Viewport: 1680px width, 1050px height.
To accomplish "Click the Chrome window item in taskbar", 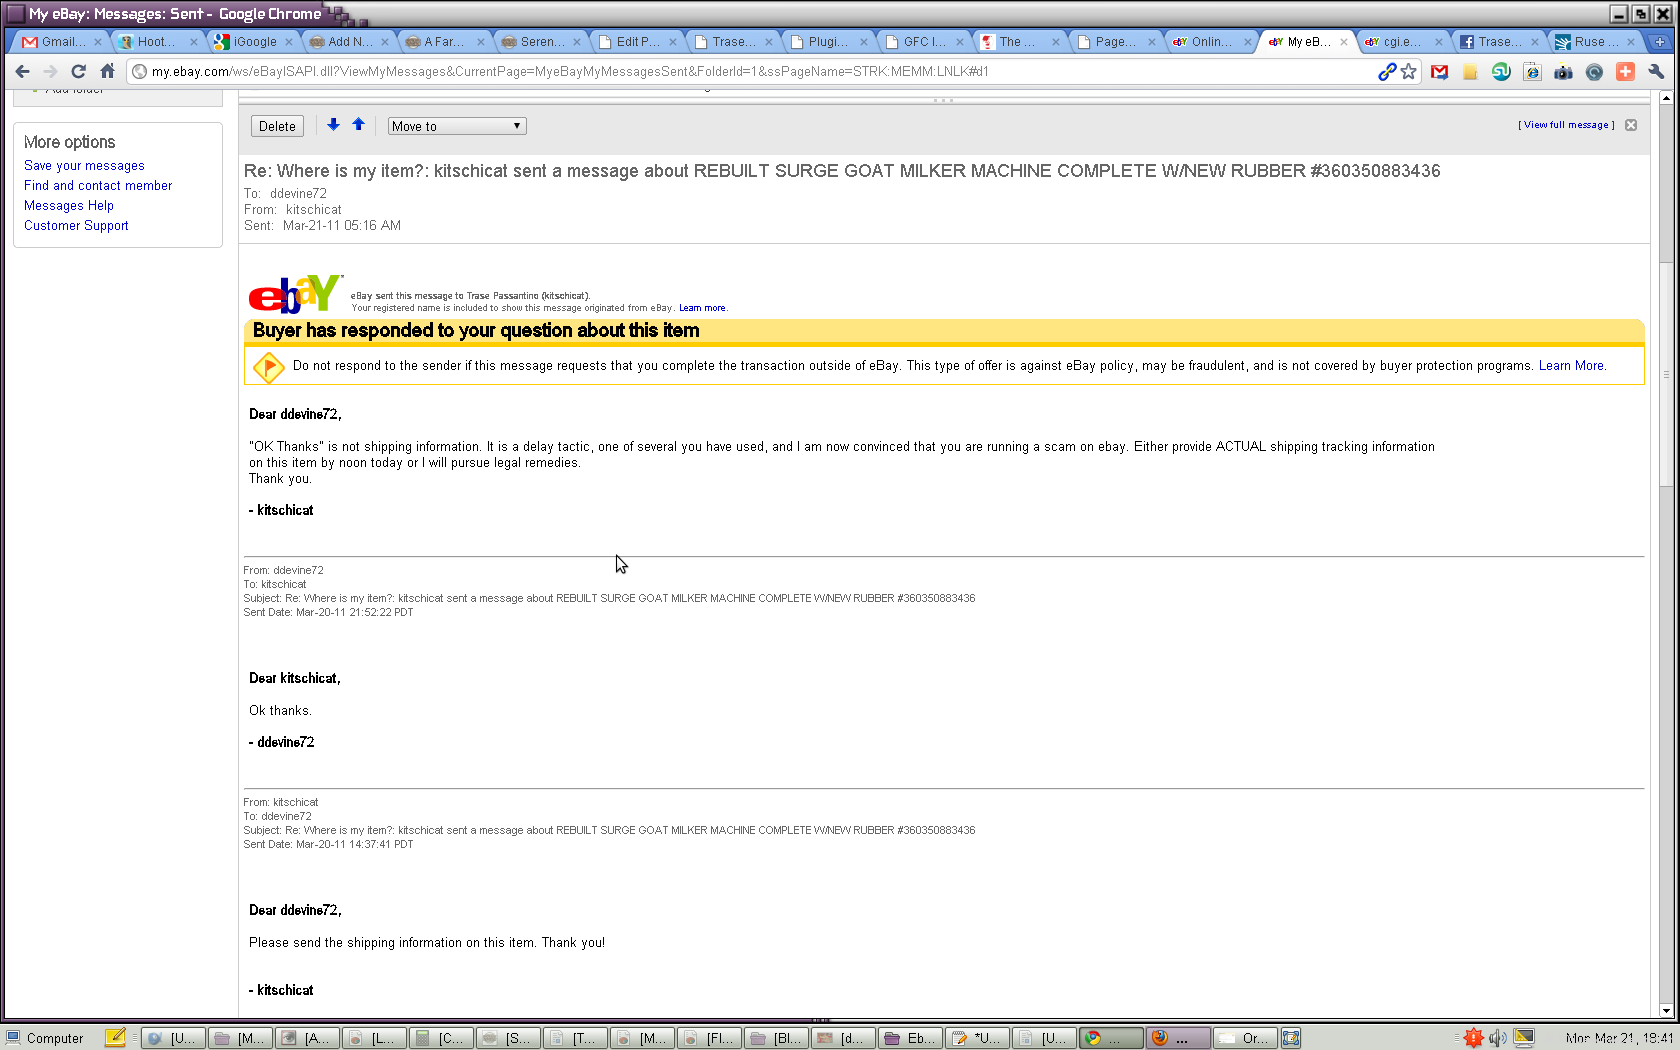I will [1111, 1038].
